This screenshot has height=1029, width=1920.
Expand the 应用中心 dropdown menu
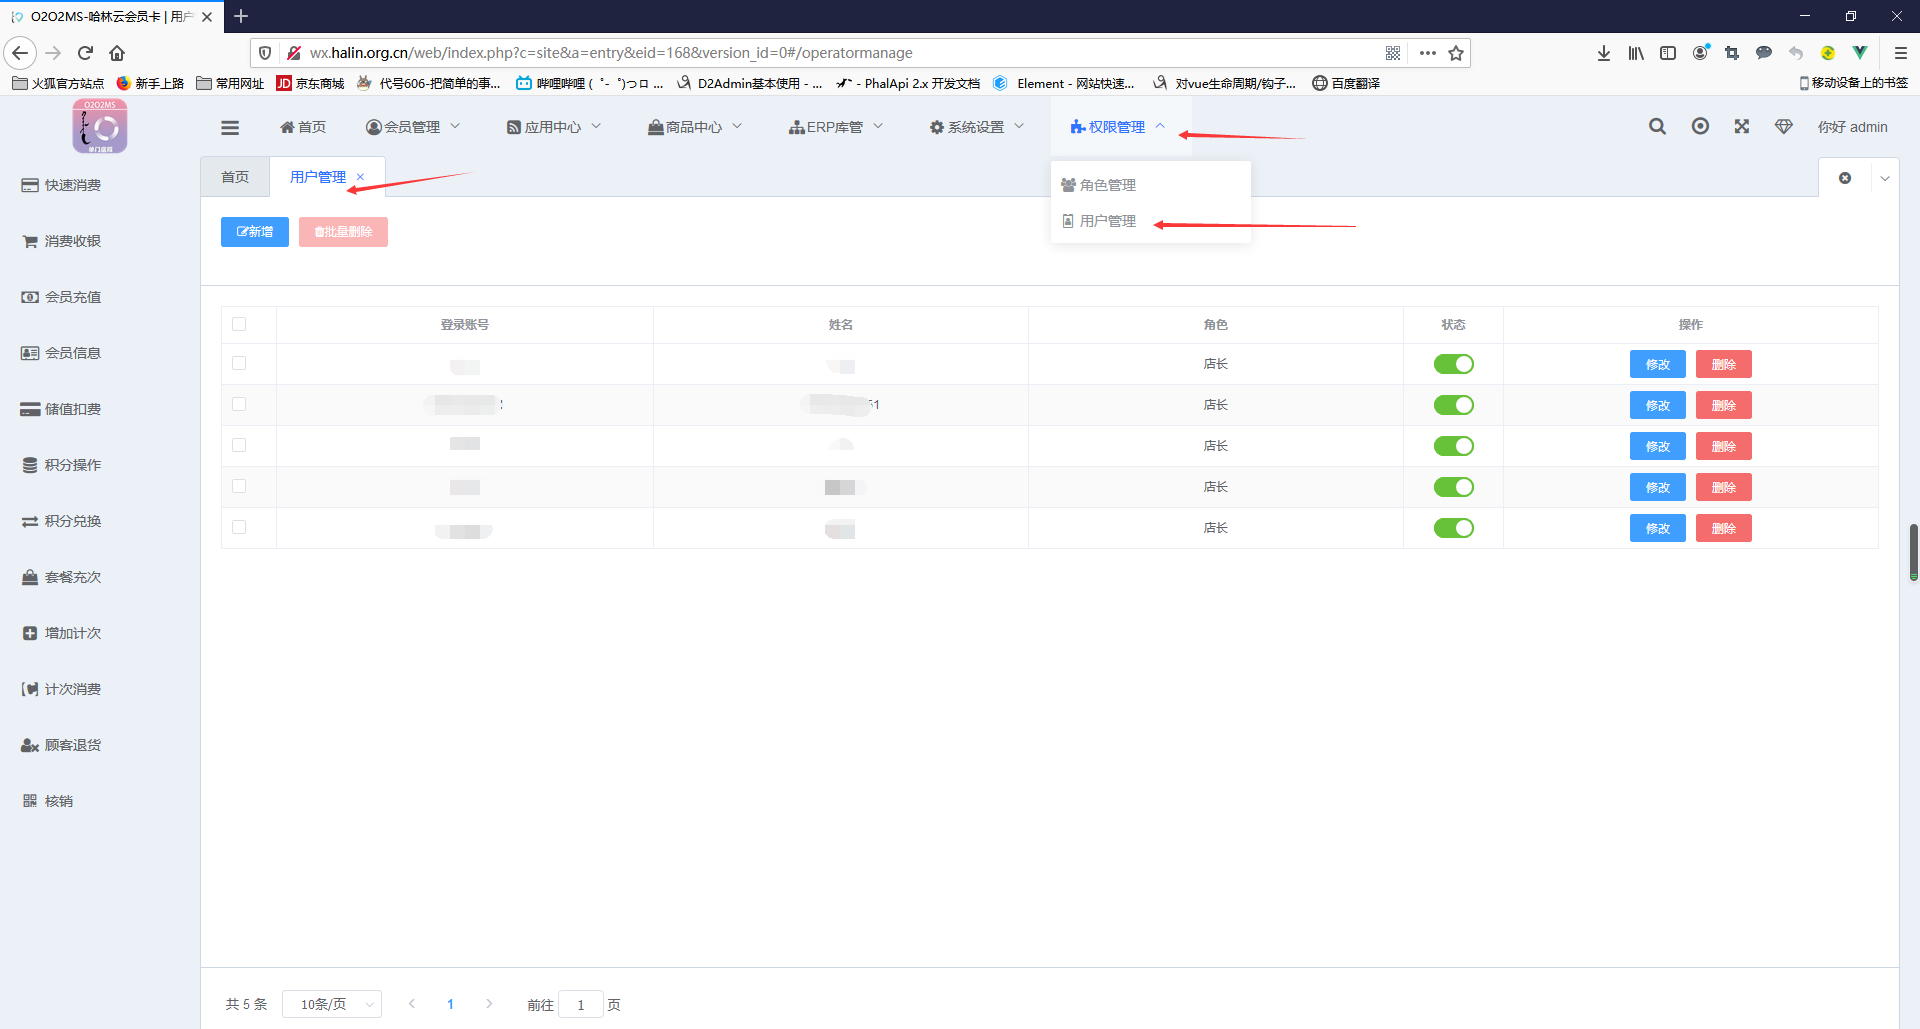554,127
